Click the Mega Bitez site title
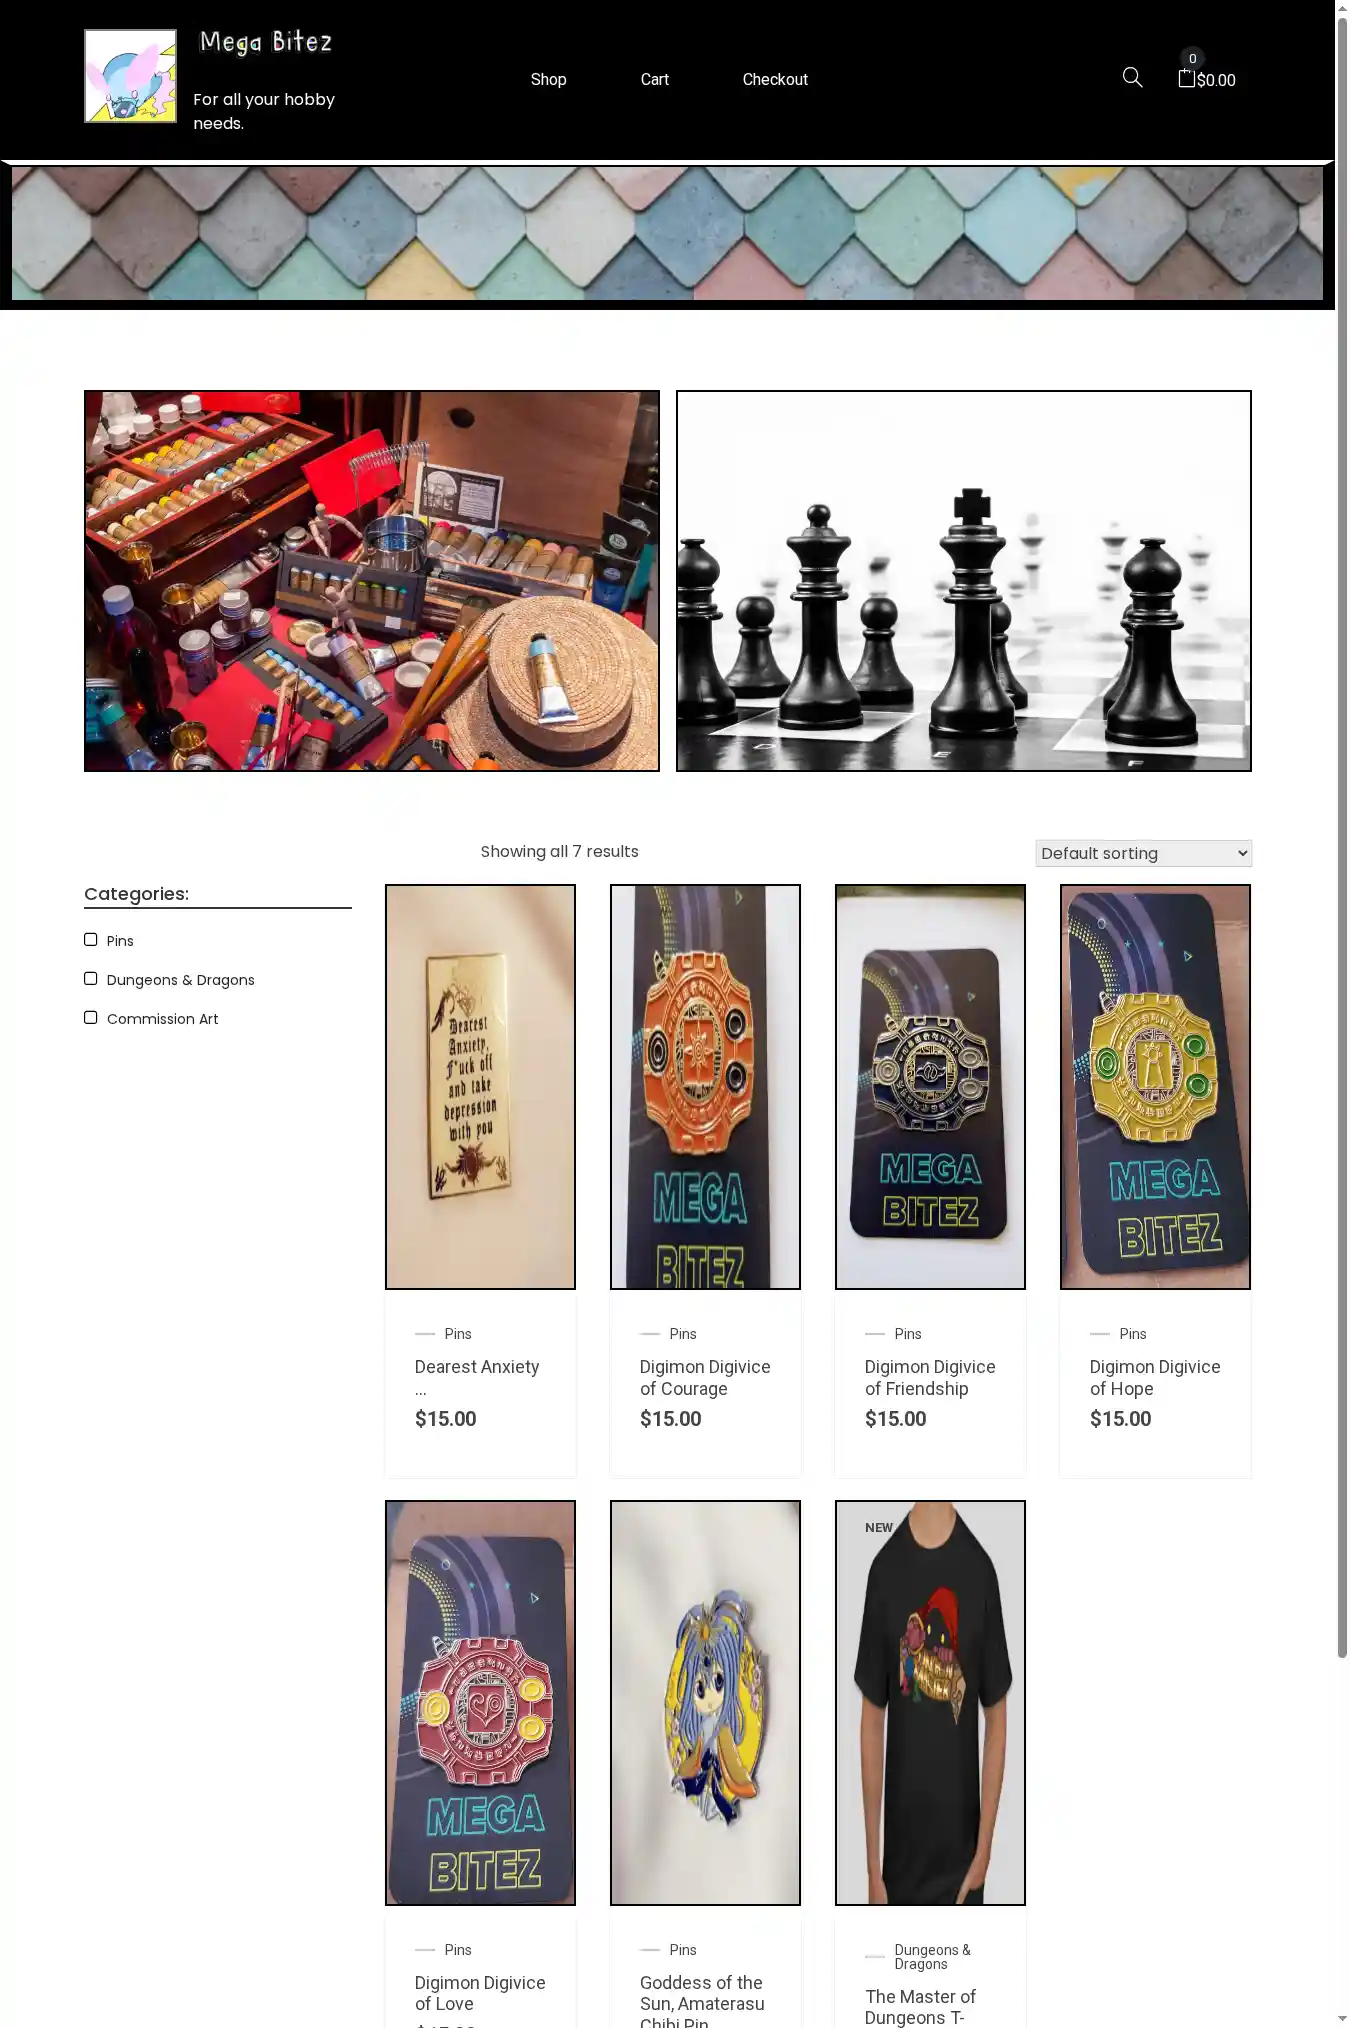Screen dimensions: 1350x2028 tap(266, 42)
